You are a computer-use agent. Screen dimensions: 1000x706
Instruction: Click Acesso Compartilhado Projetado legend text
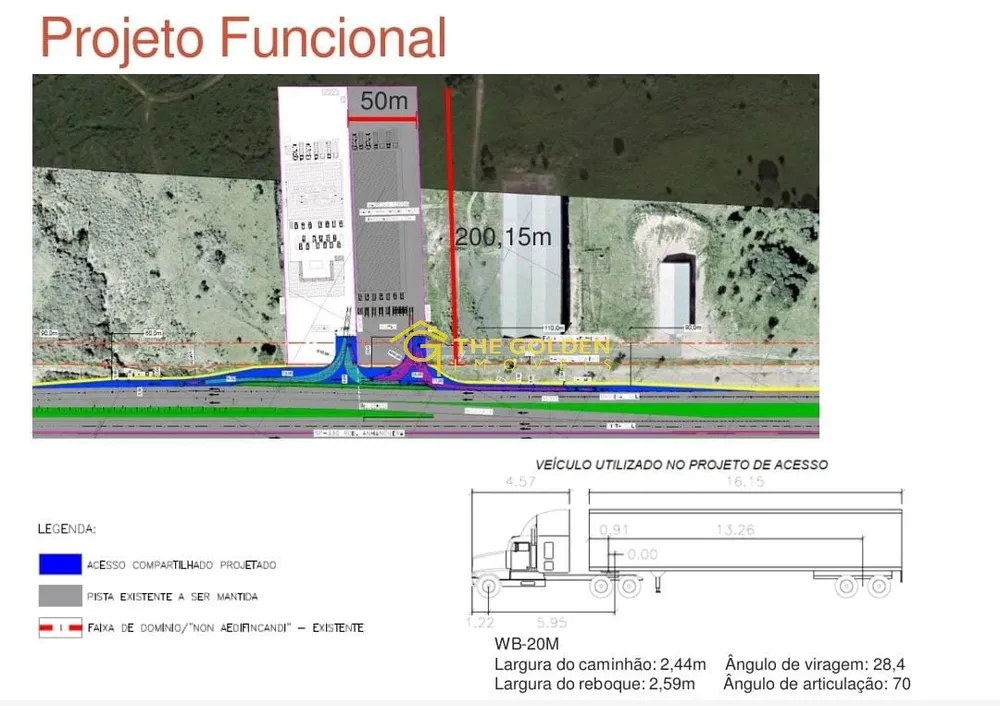182,565
